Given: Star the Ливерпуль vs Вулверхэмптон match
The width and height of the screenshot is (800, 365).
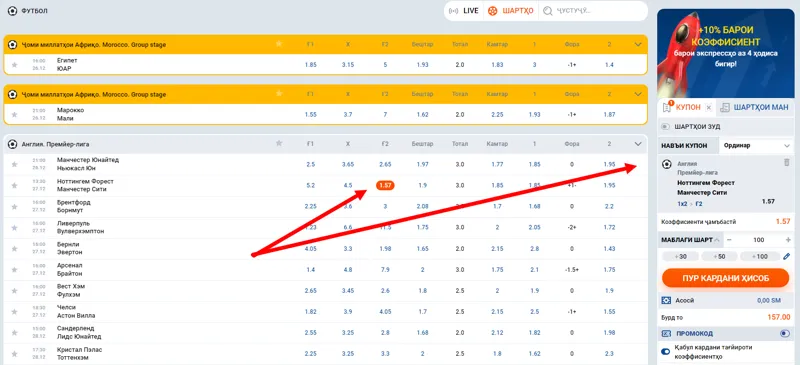Looking at the screenshot, I should (14, 227).
